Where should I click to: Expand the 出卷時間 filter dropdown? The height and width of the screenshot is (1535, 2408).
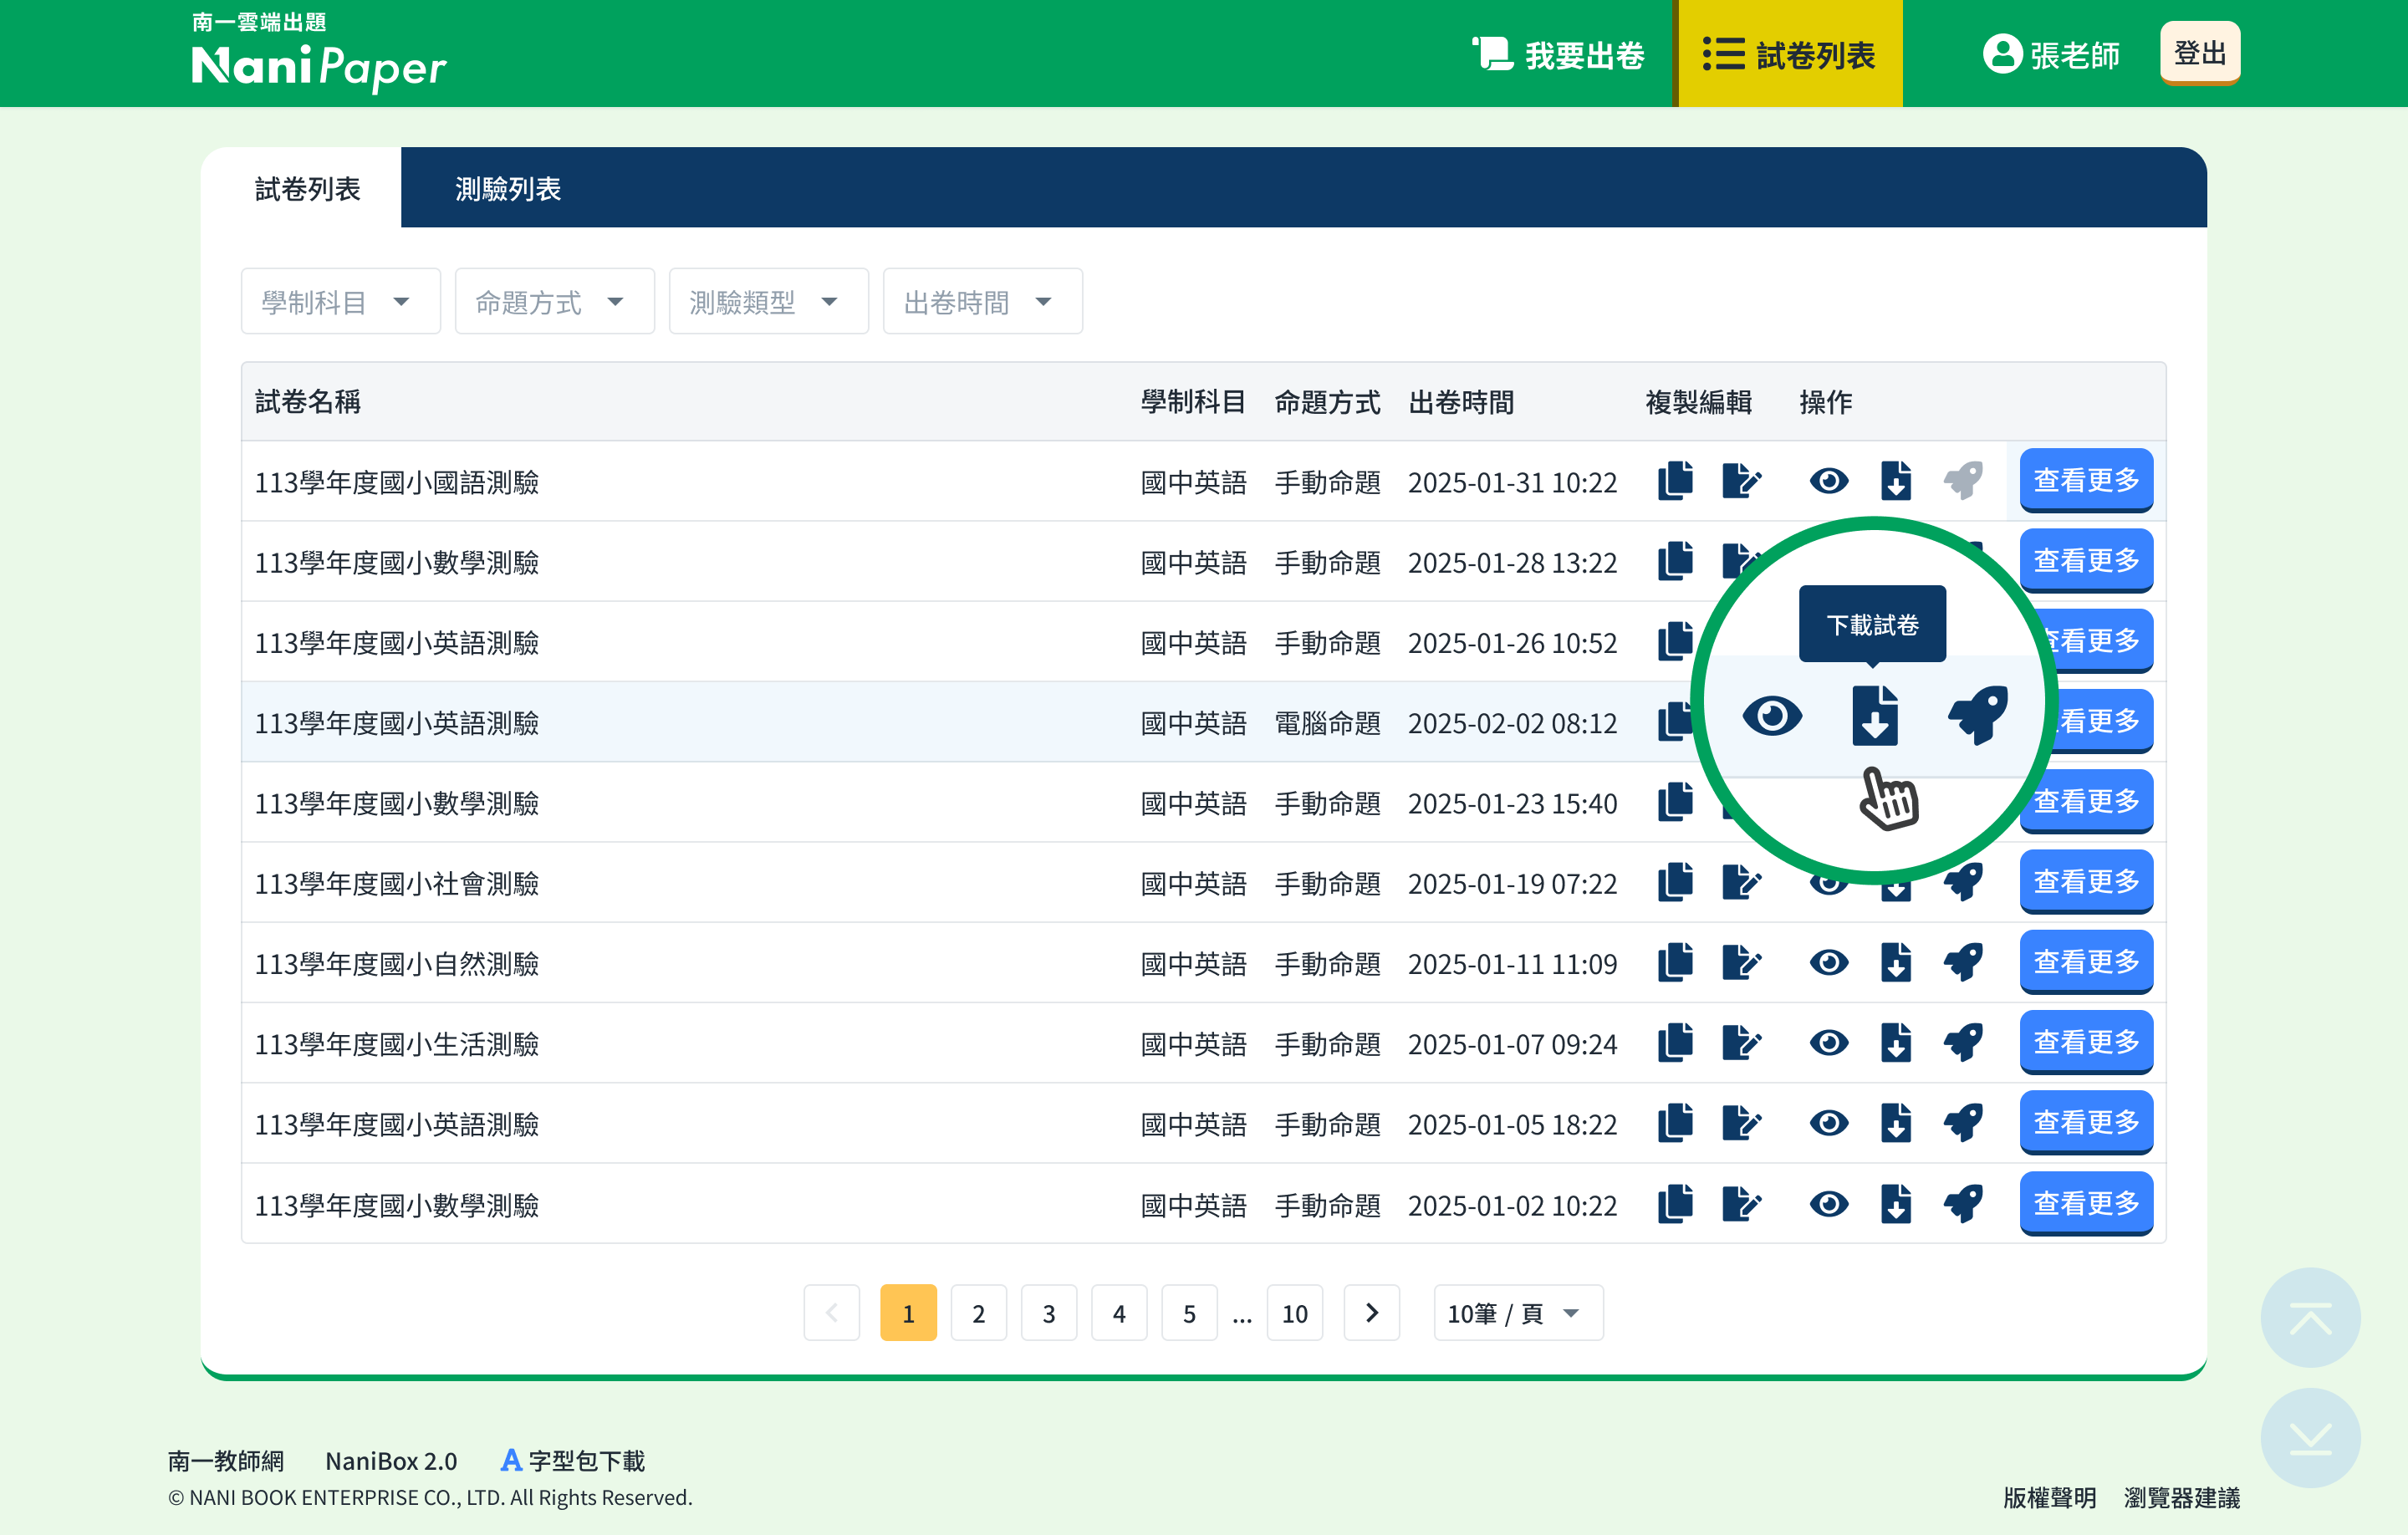(x=982, y=301)
